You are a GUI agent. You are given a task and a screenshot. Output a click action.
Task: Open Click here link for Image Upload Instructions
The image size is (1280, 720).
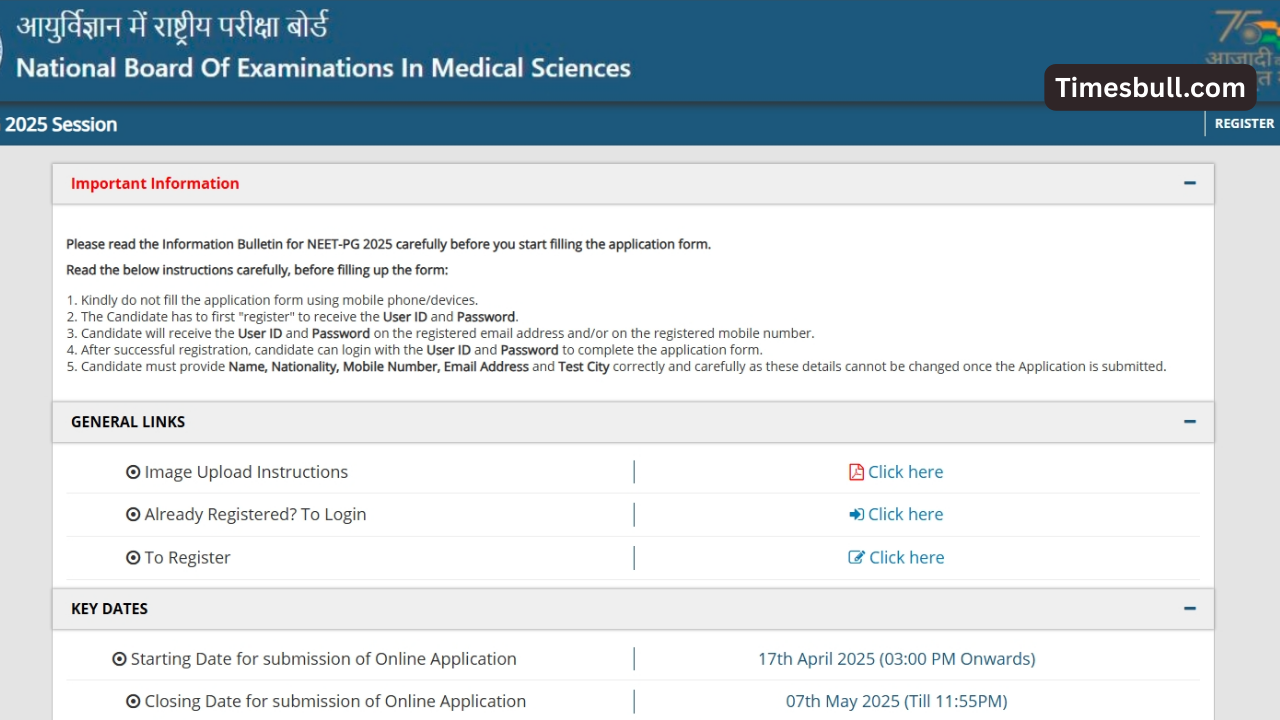point(905,472)
